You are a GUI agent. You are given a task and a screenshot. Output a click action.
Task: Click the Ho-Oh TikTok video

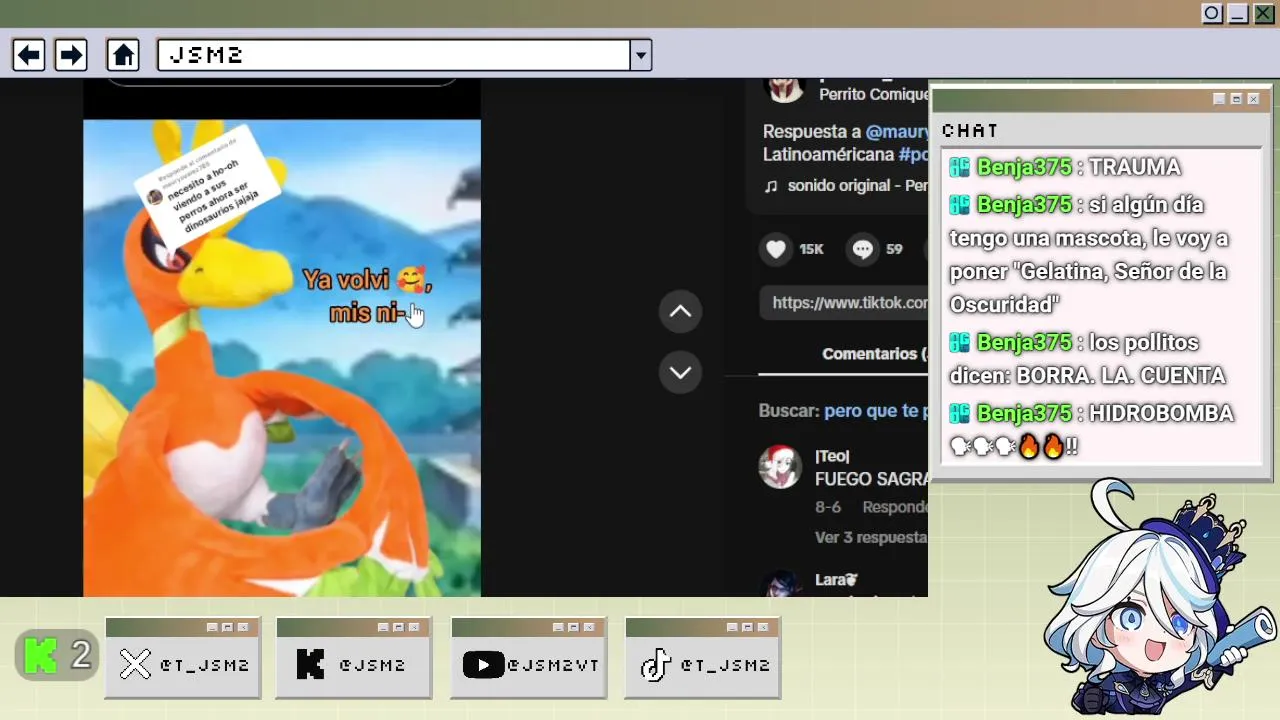coord(282,358)
